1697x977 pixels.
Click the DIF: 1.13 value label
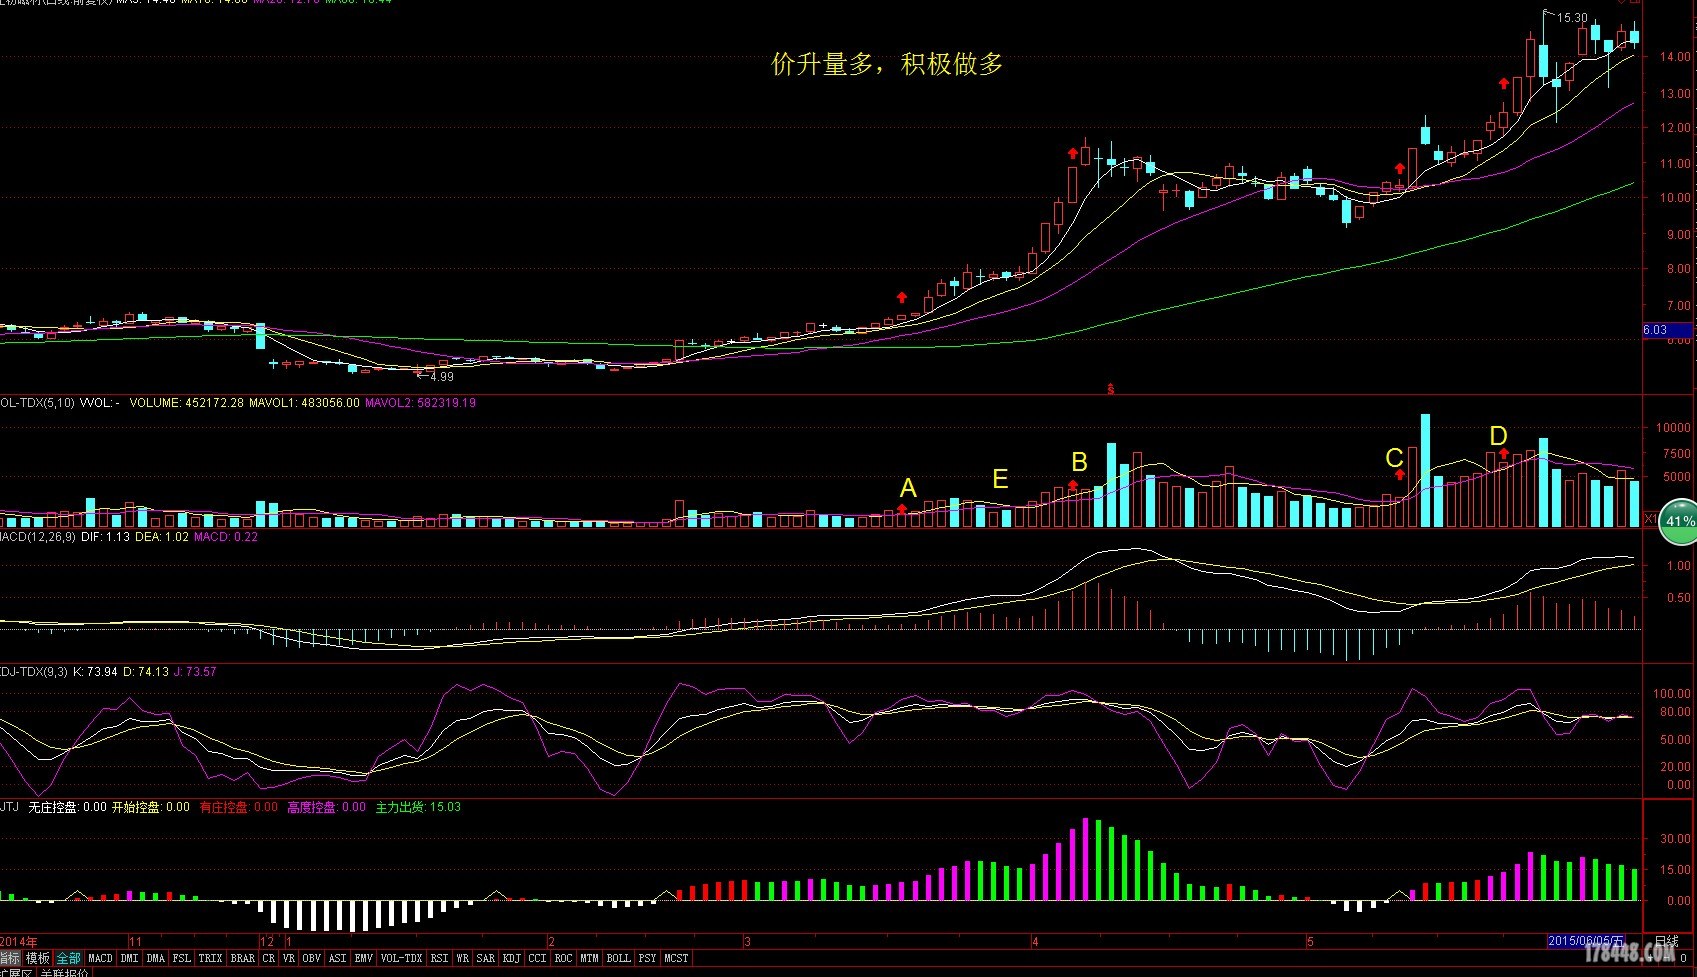tap(106, 537)
